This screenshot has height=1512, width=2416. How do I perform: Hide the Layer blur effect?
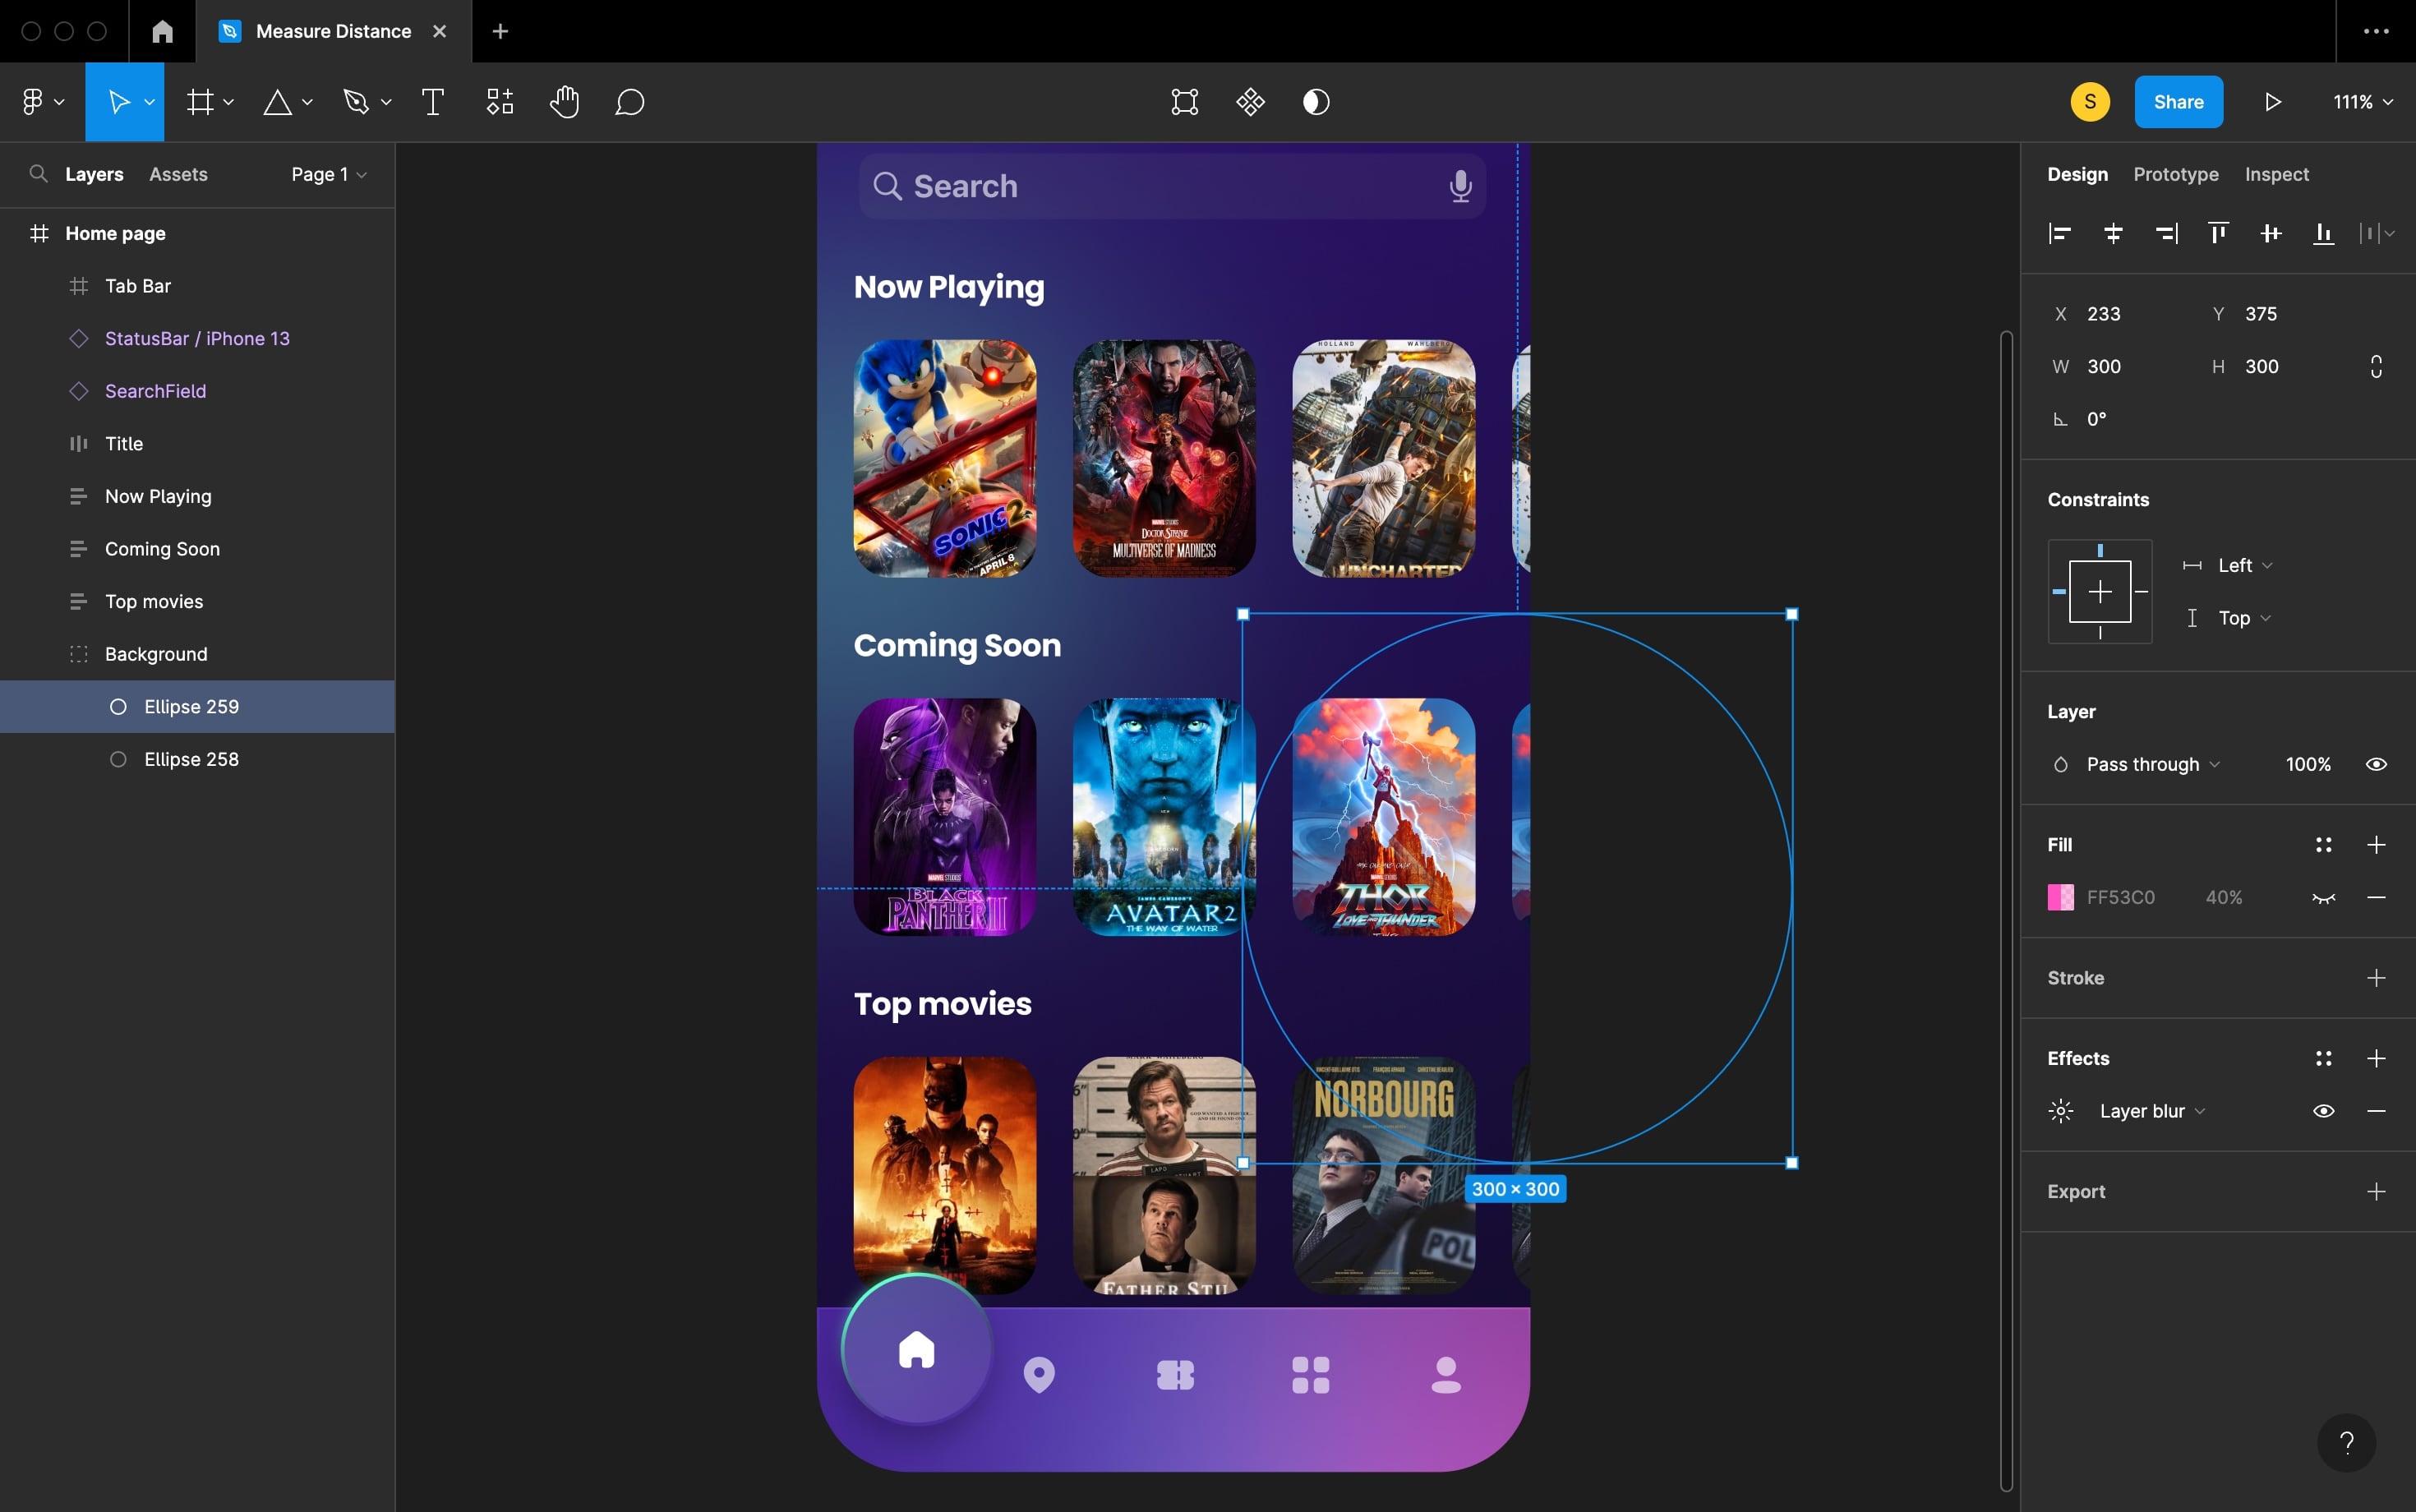pyautogui.click(x=2323, y=1111)
